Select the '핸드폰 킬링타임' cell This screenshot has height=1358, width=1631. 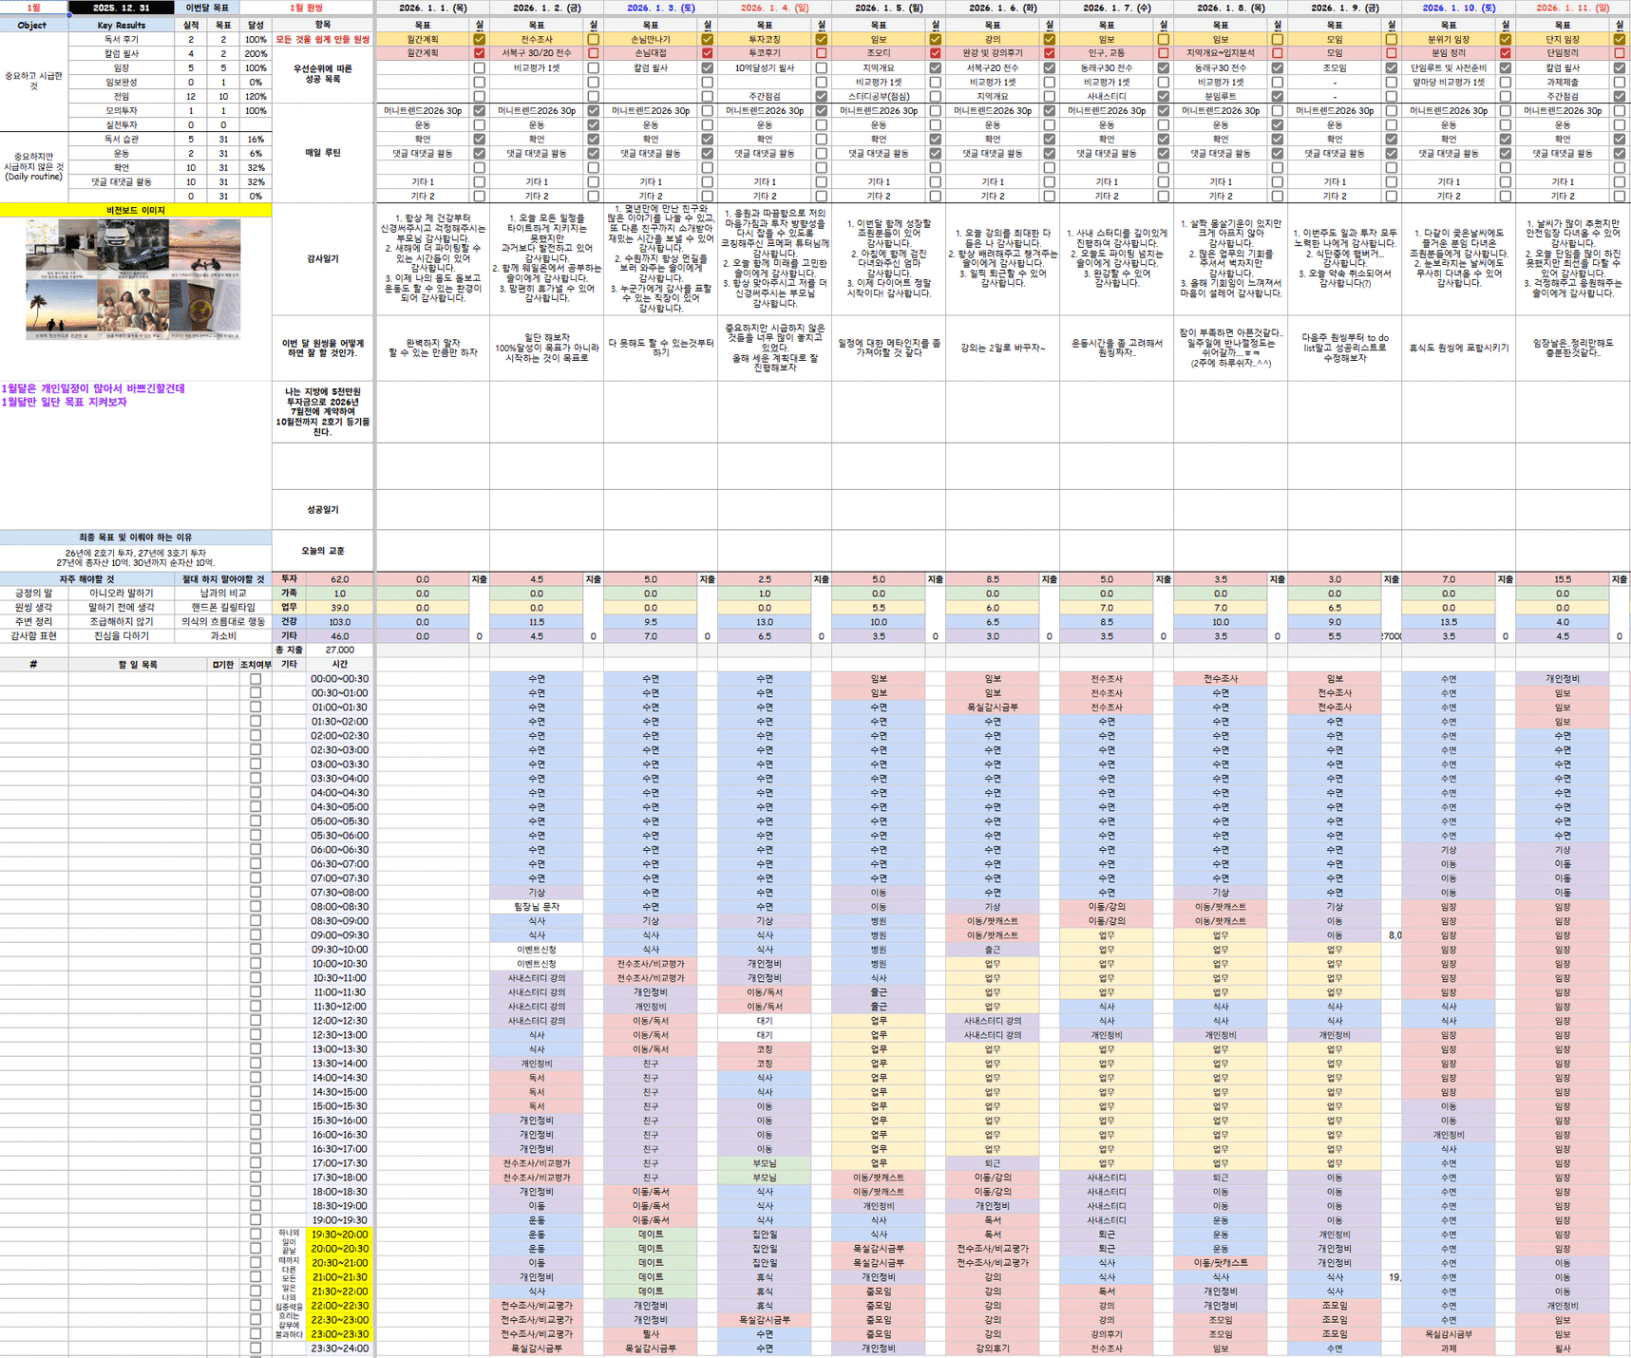(223, 608)
